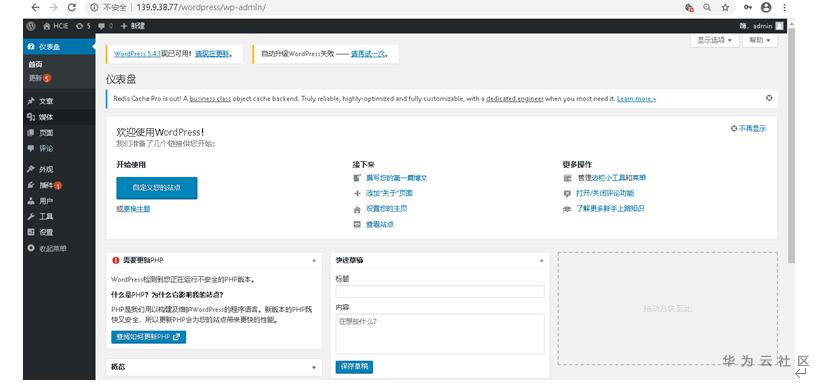
Task: Click the WordPress logo in admin bar
Action: pyautogui.click(x=31, y=26)
